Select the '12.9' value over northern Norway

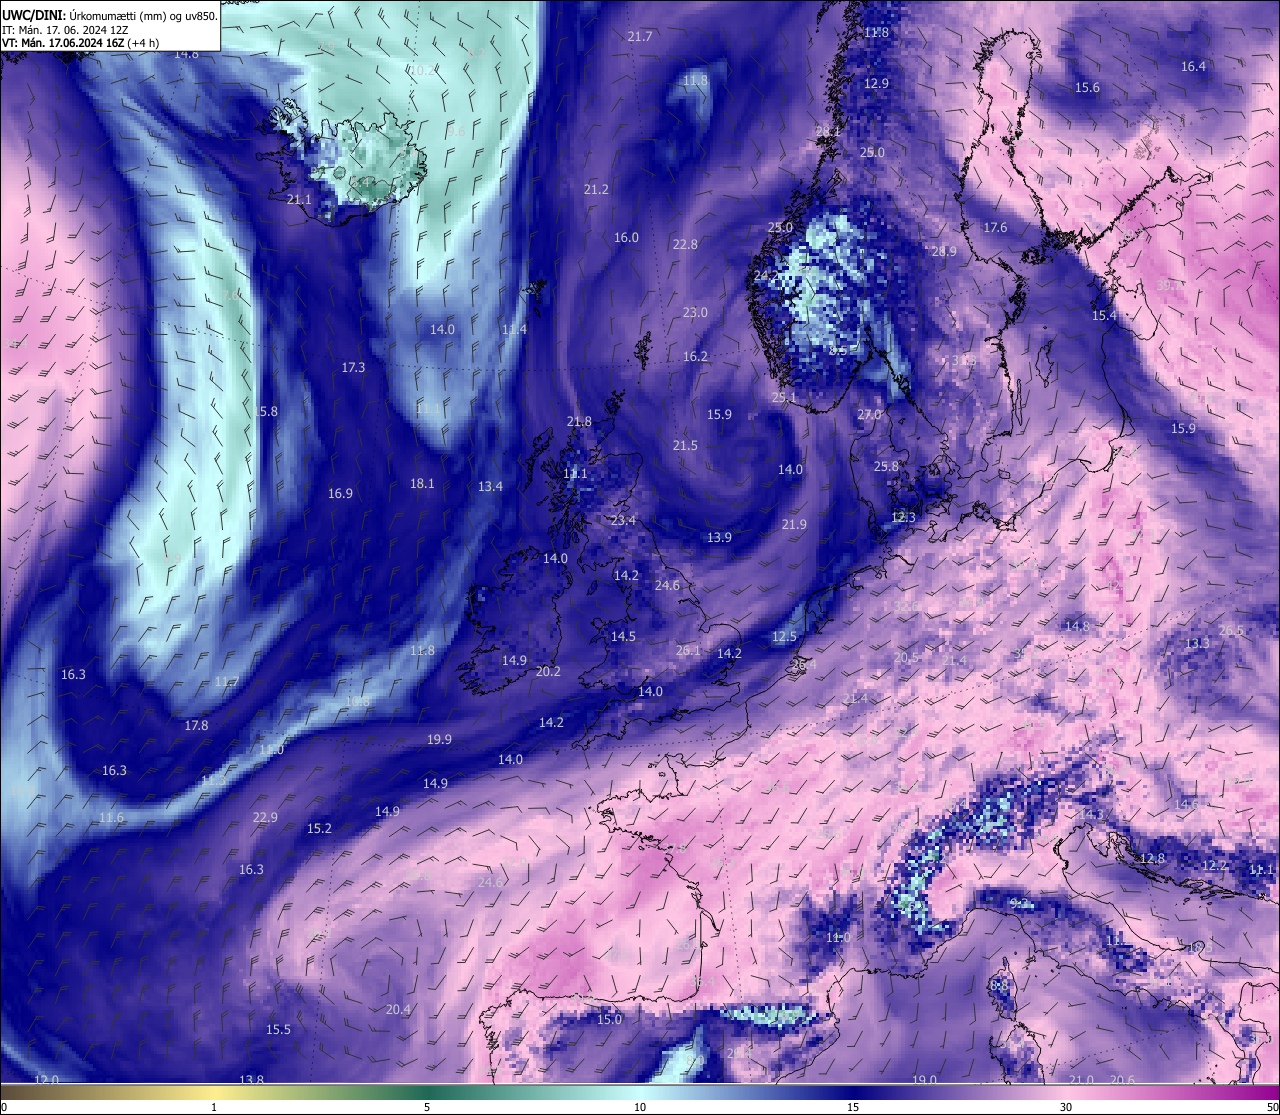pyautogui.click(x=876, y=84)
